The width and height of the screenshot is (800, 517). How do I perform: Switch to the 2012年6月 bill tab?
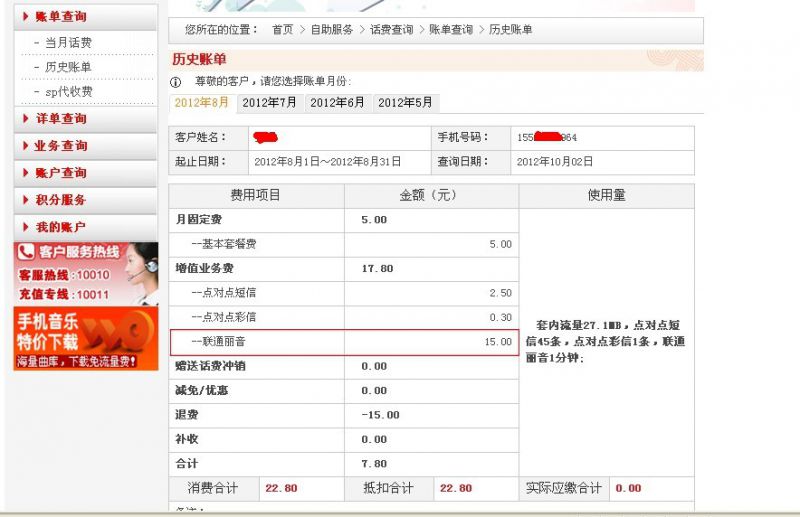(337, 103)
